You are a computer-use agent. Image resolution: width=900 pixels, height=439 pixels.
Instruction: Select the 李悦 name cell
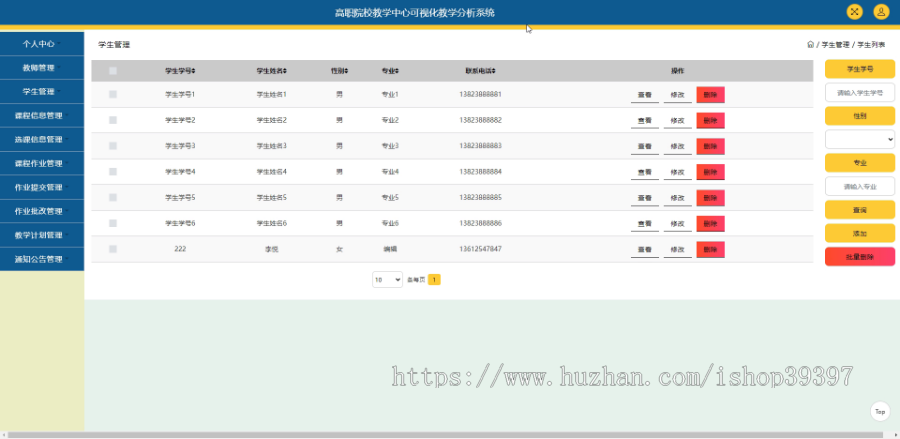(x=271, y=249)
